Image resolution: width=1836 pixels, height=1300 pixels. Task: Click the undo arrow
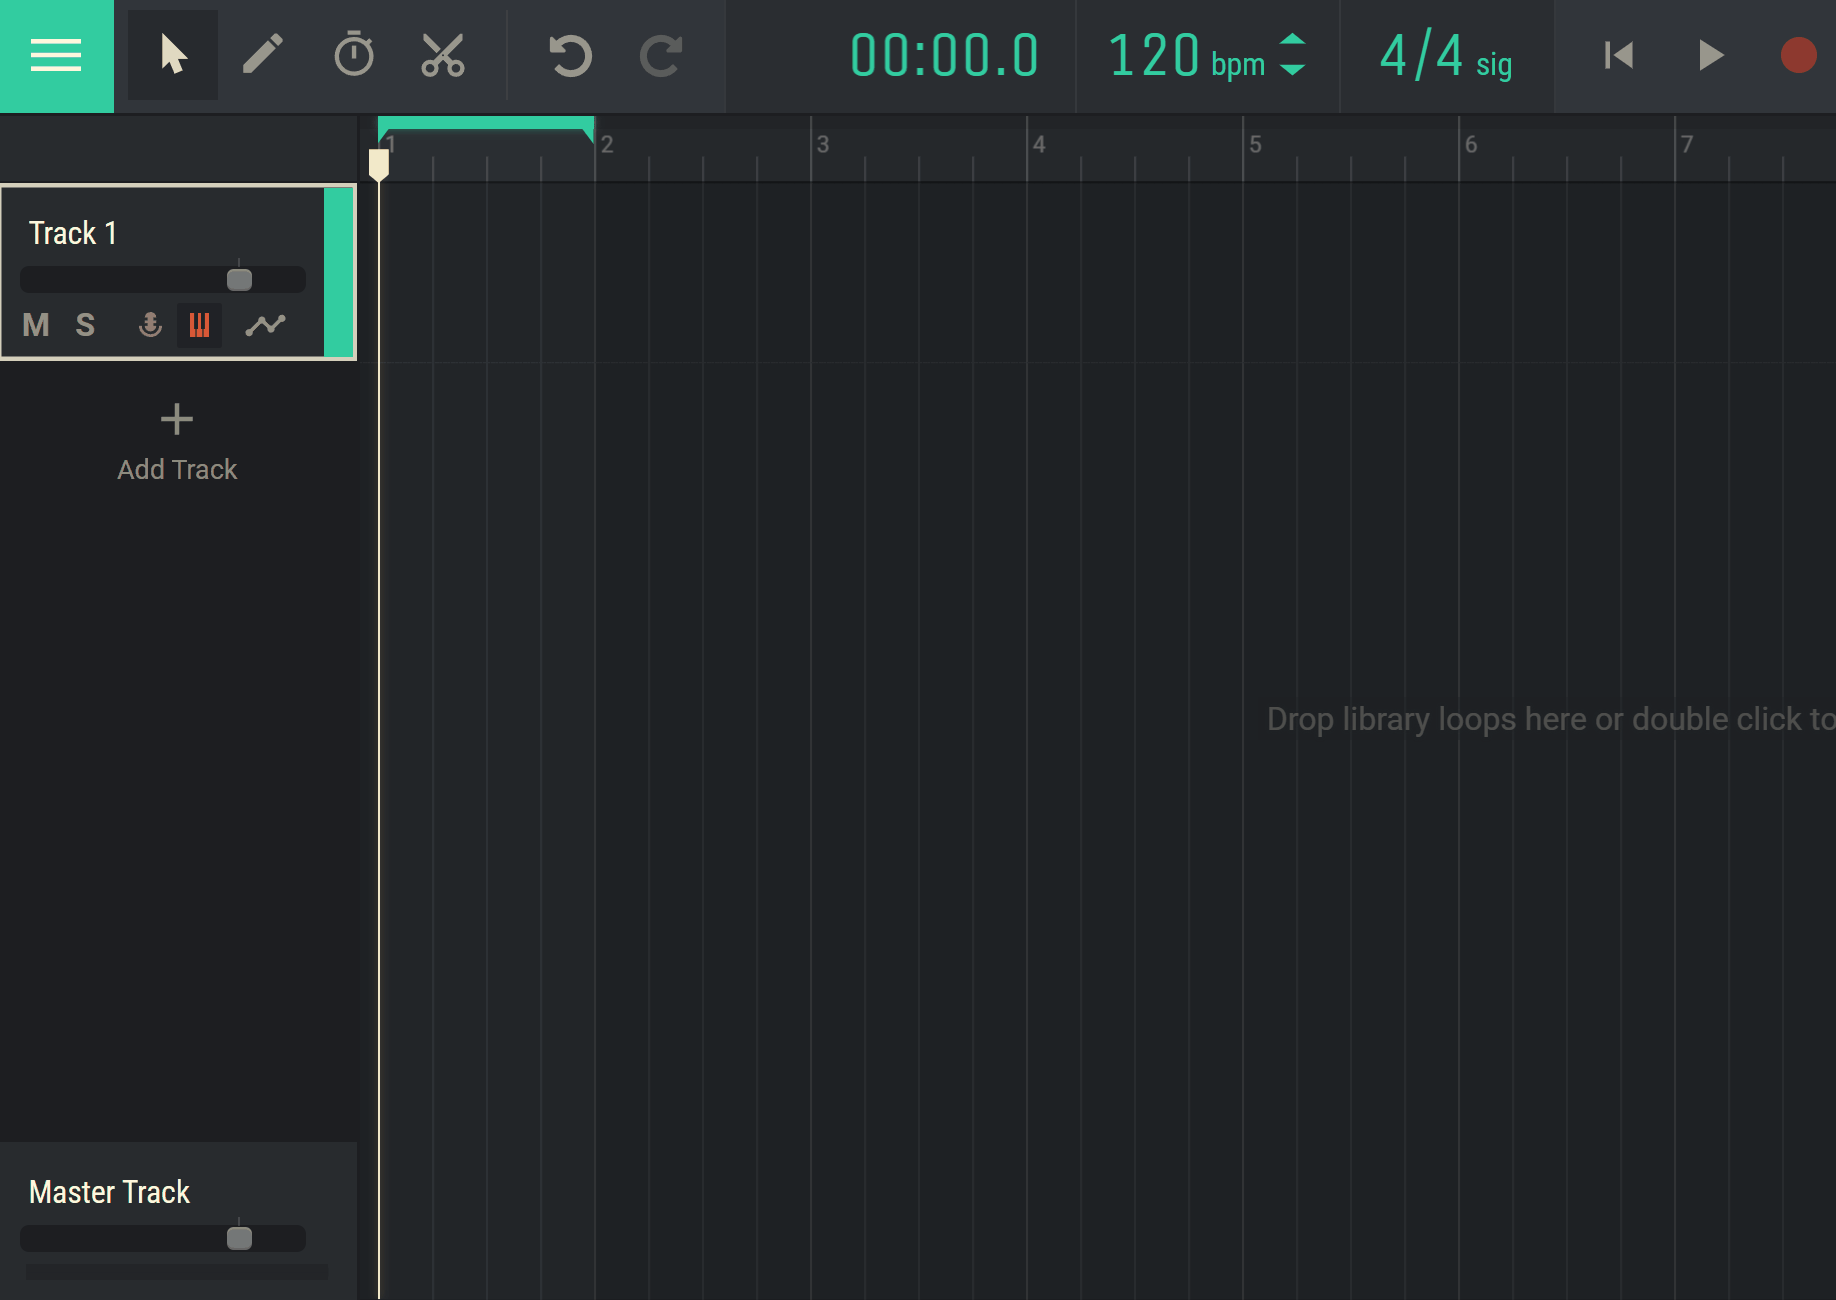tap(570, 55)
